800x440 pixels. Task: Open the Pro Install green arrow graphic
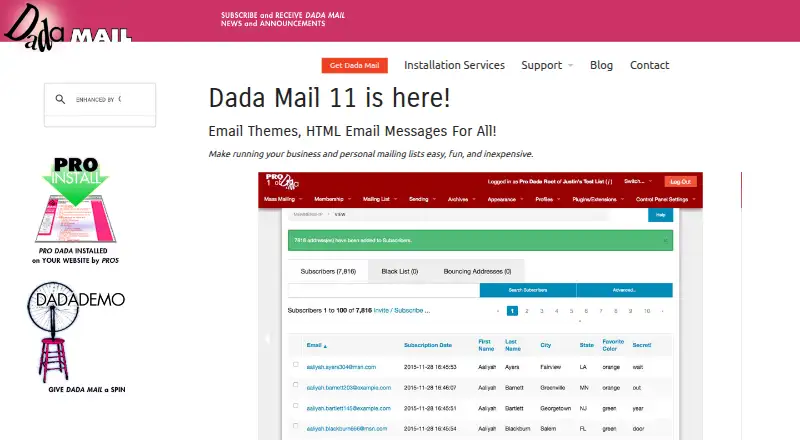(76, 199)
